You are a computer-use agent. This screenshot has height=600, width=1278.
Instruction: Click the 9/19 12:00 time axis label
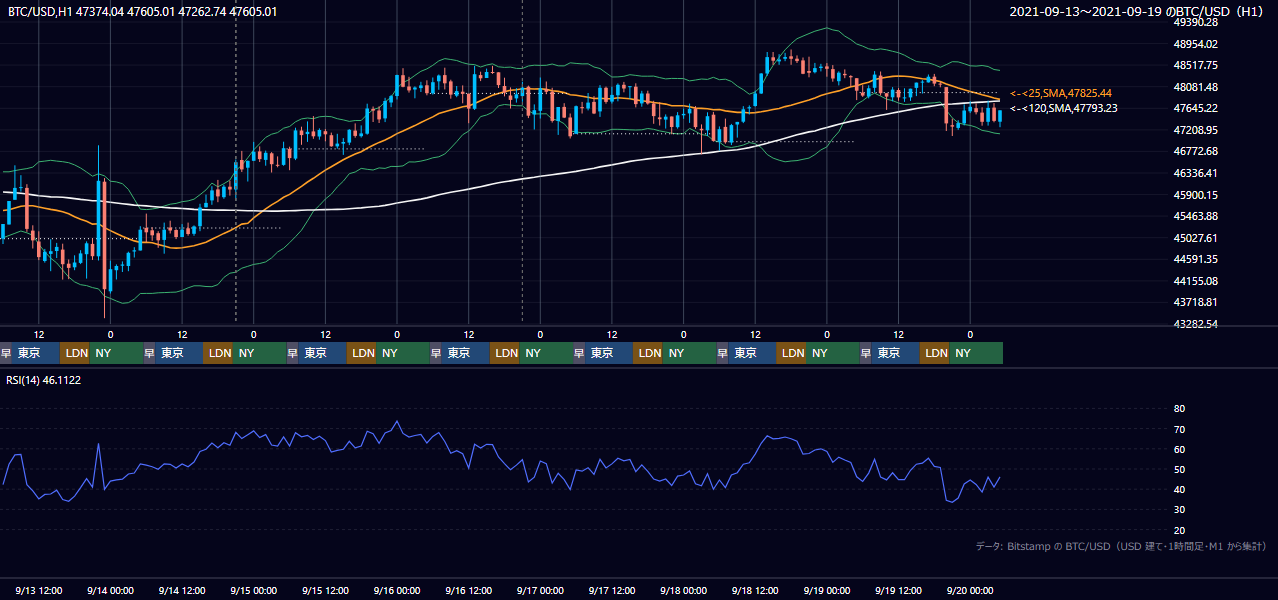click(x=898, y=590)
